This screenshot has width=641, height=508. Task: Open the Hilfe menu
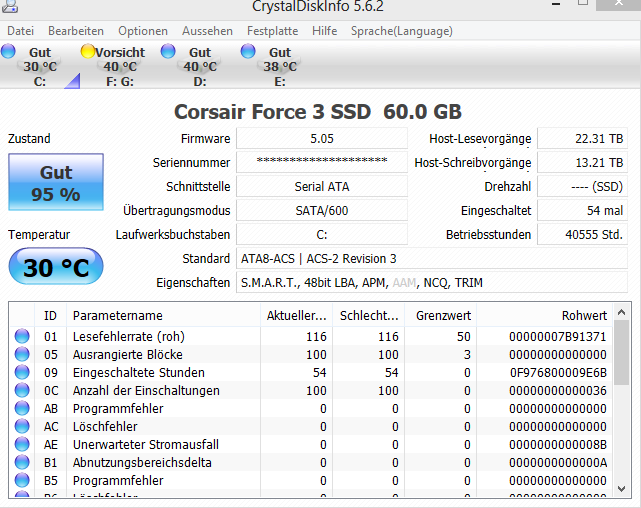click(324, 31)
